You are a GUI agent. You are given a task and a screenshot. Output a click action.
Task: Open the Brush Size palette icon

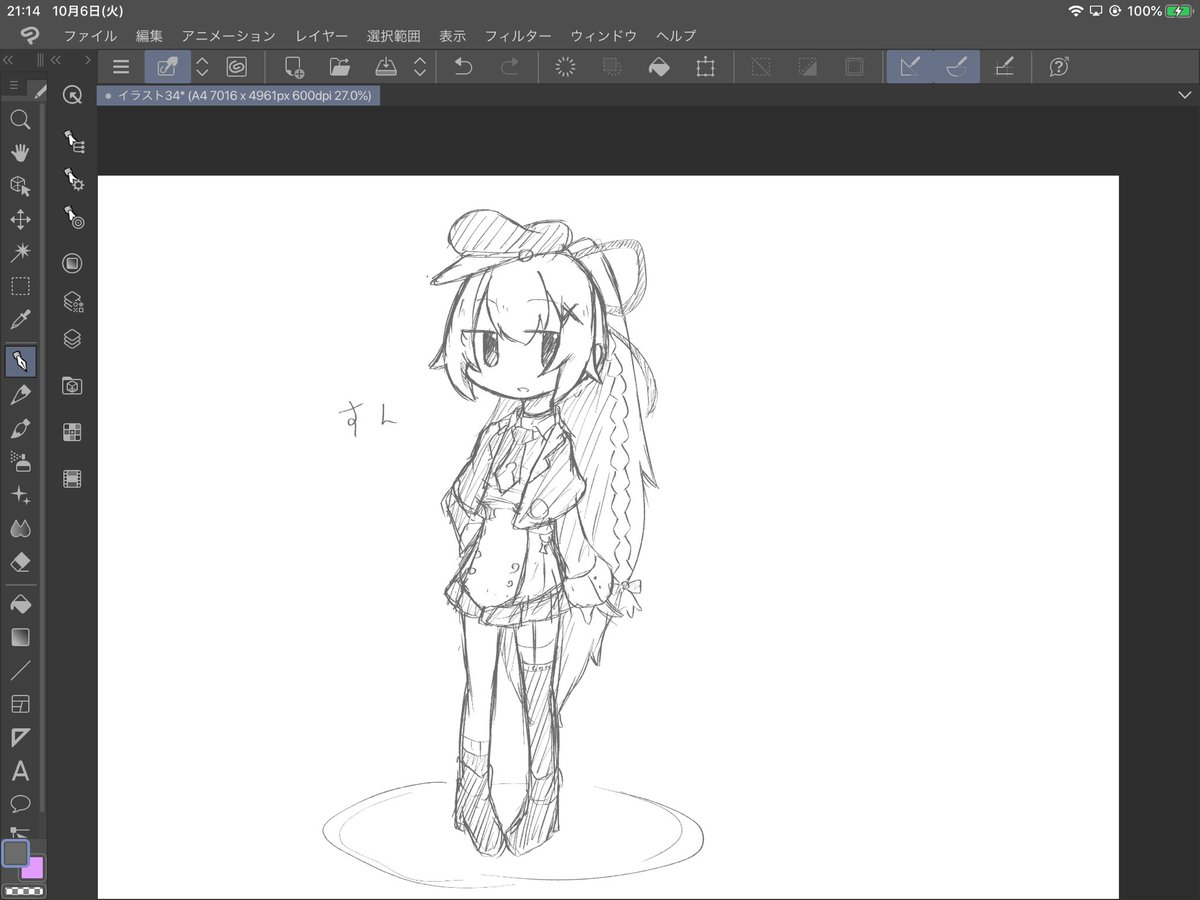pos(72,217)
